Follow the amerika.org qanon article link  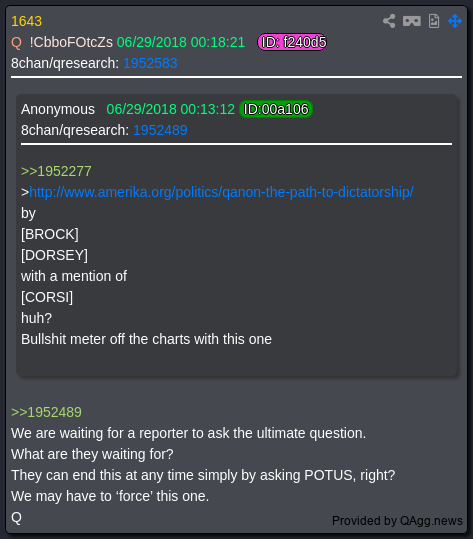[x=221, y=192]
